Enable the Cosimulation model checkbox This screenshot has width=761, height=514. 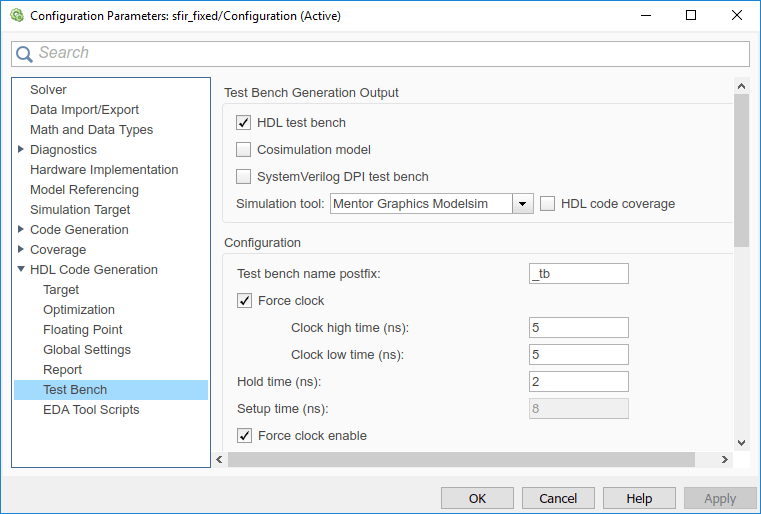243,149
